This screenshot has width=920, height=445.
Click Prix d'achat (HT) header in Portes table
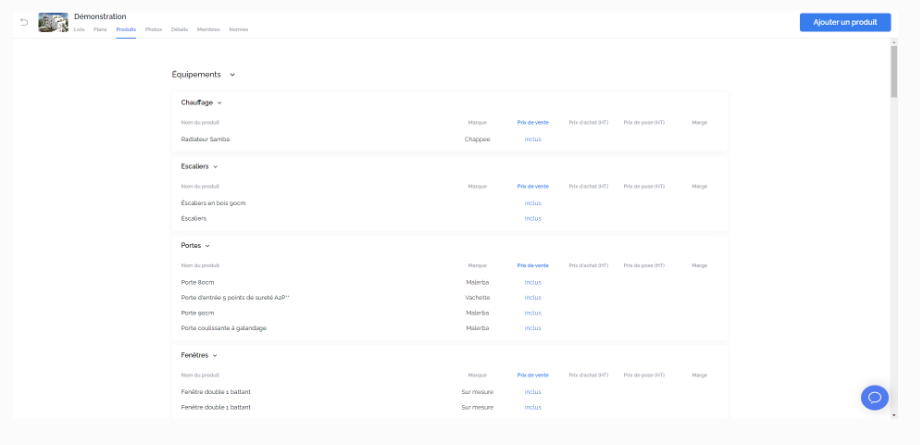[x=588, y=266]
